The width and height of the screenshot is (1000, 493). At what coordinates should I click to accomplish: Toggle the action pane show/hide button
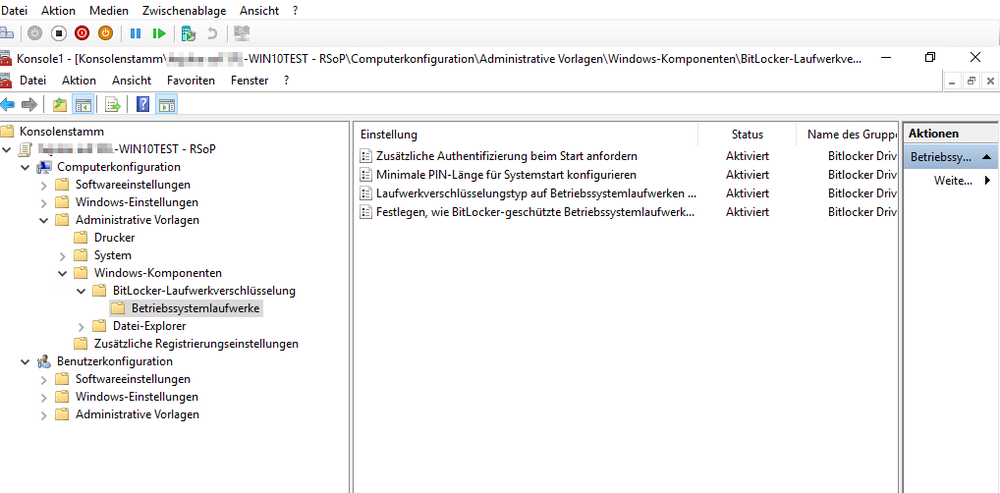167,104
